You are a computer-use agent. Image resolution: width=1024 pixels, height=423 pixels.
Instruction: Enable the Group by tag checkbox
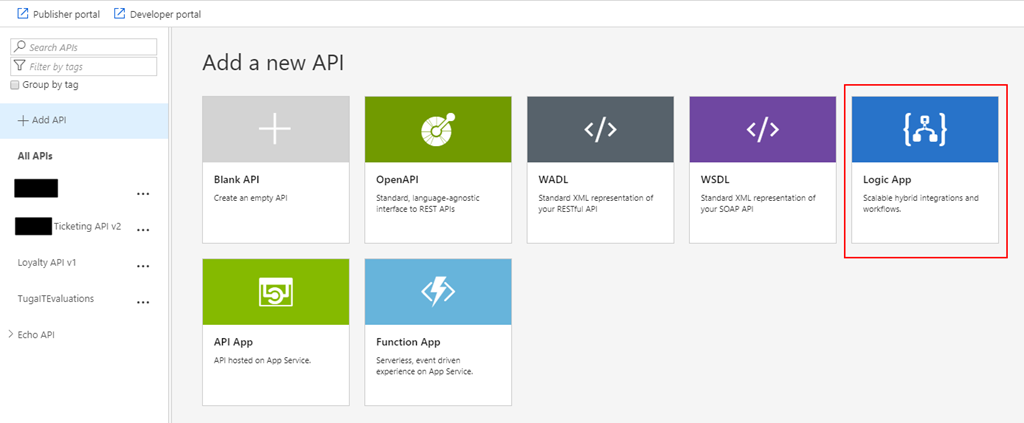tap(15, 85)
